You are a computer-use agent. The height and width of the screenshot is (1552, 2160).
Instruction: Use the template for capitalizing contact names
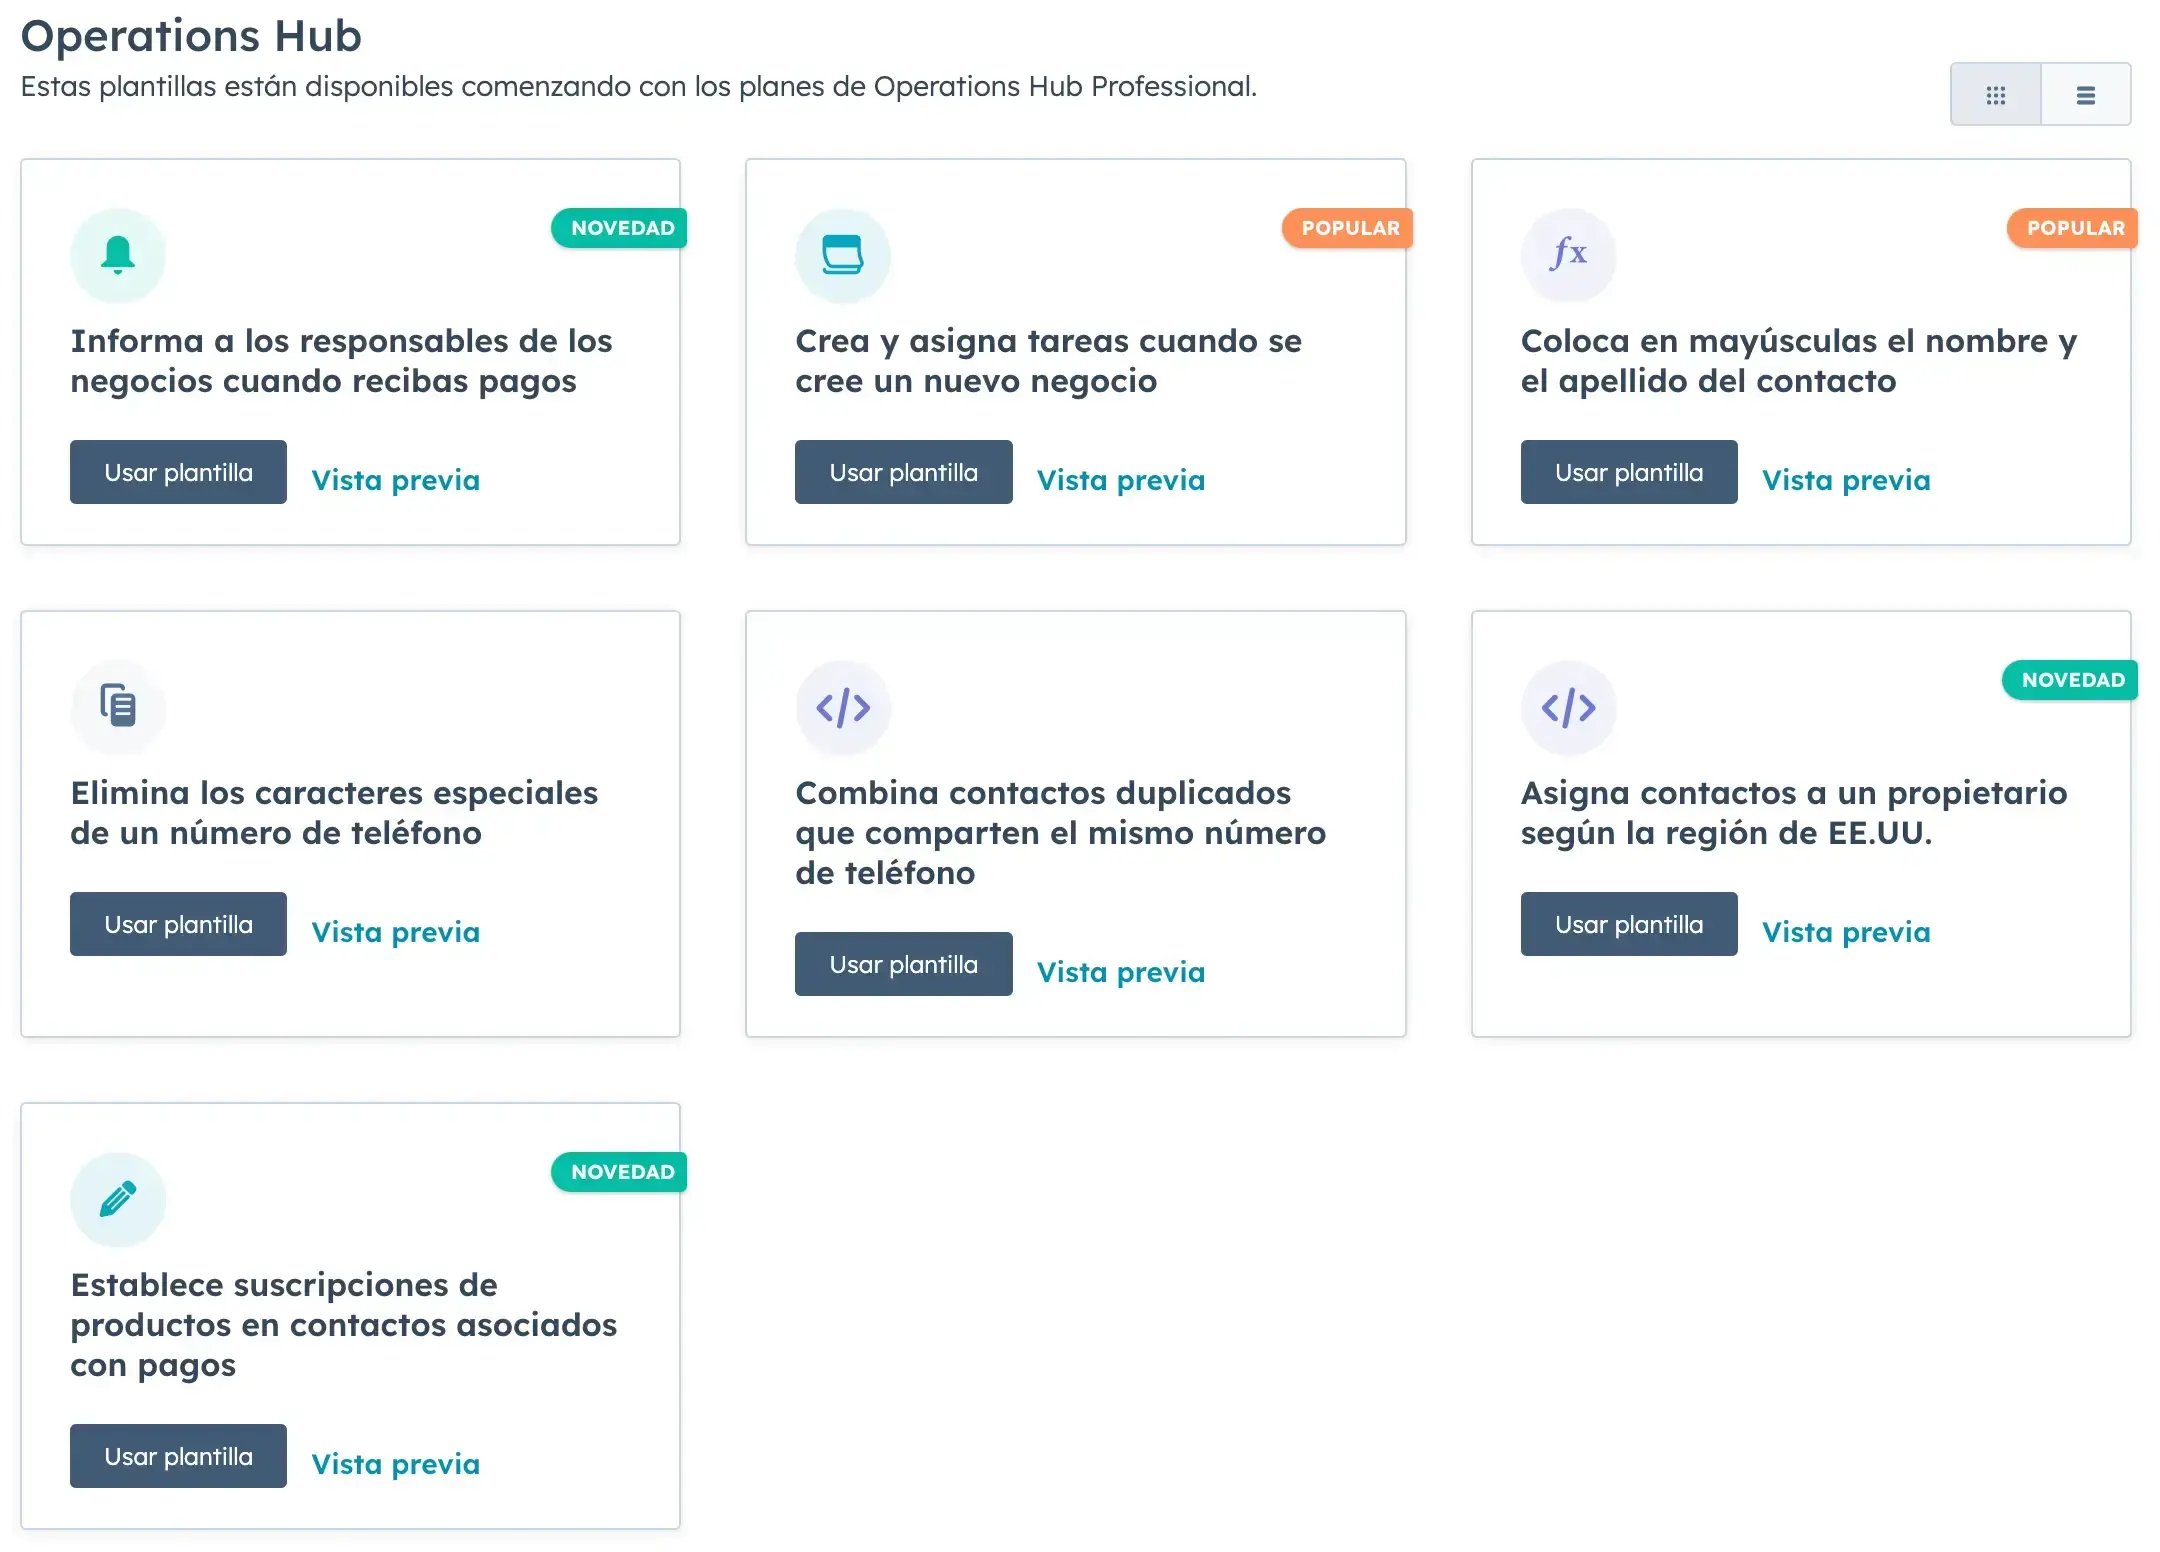[1629, 472]
